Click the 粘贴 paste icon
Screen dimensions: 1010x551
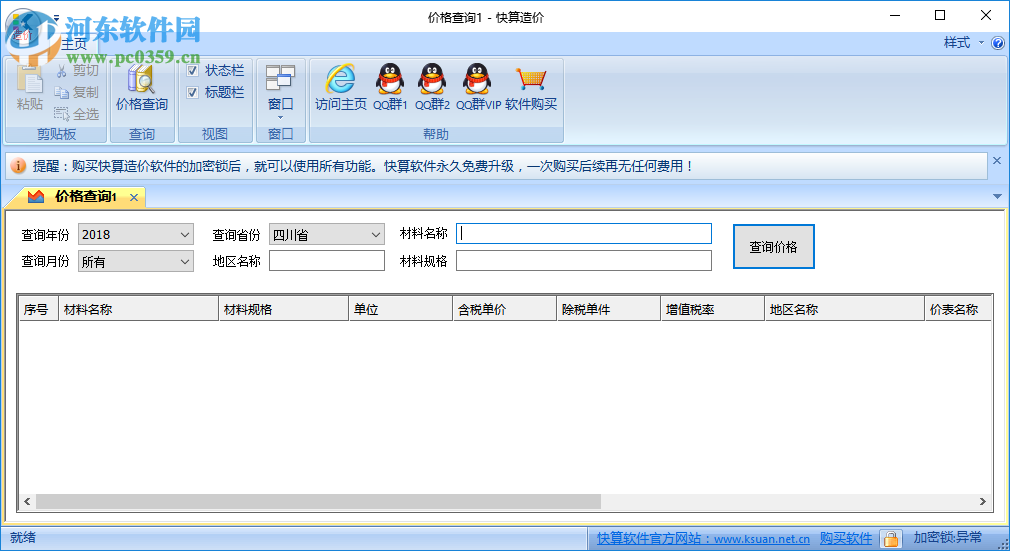(29, 80)
